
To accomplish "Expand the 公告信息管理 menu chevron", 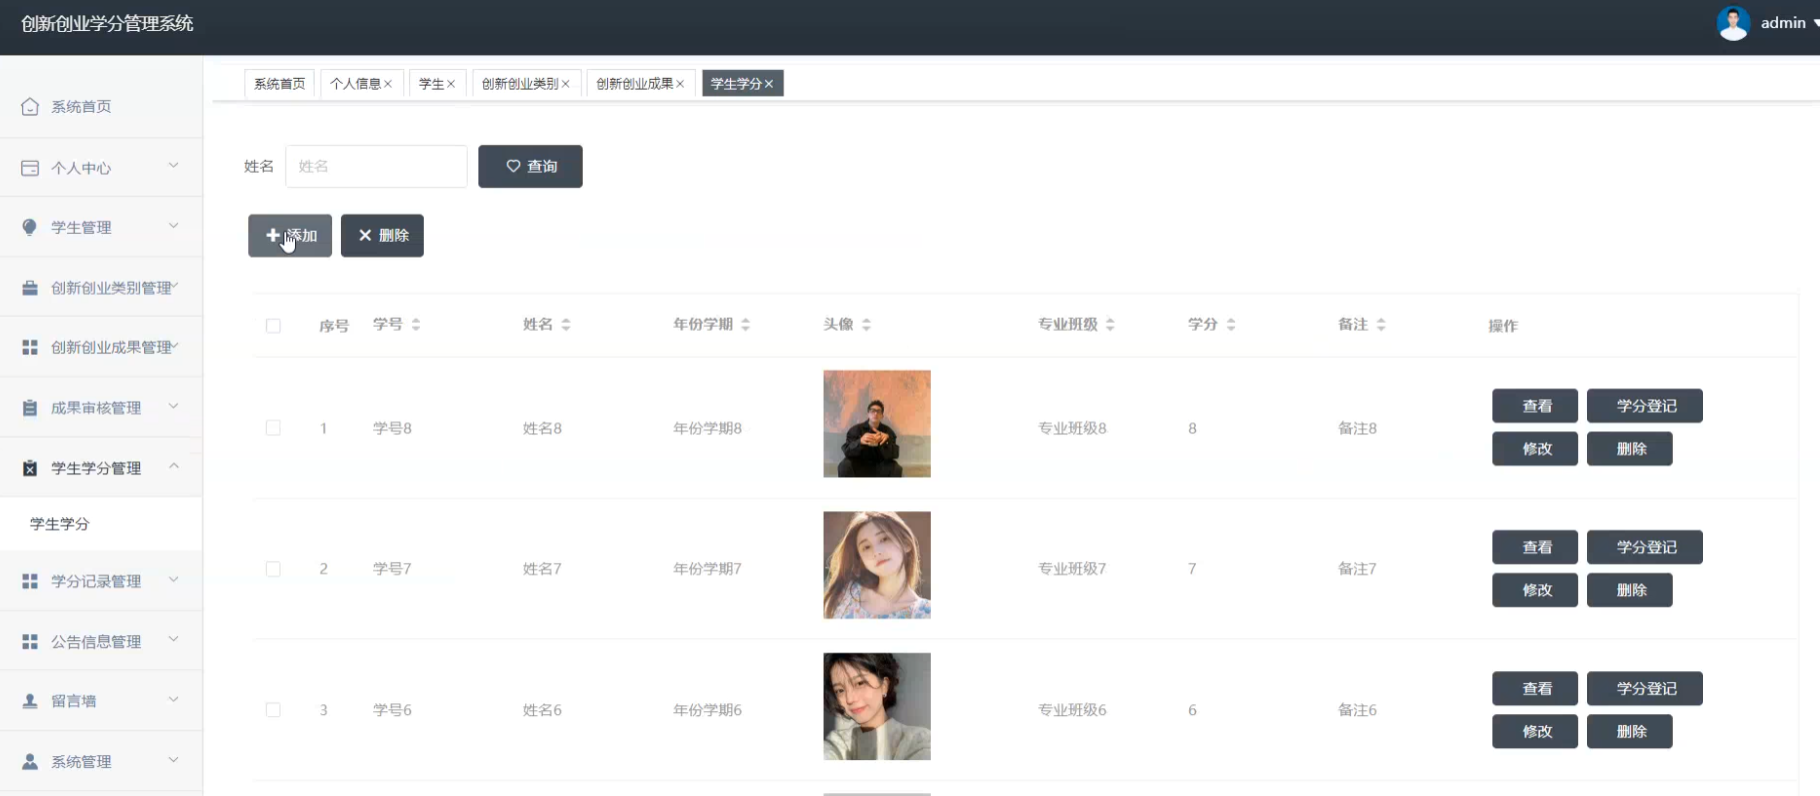I will pyautogui.click(x=174, y=639).
